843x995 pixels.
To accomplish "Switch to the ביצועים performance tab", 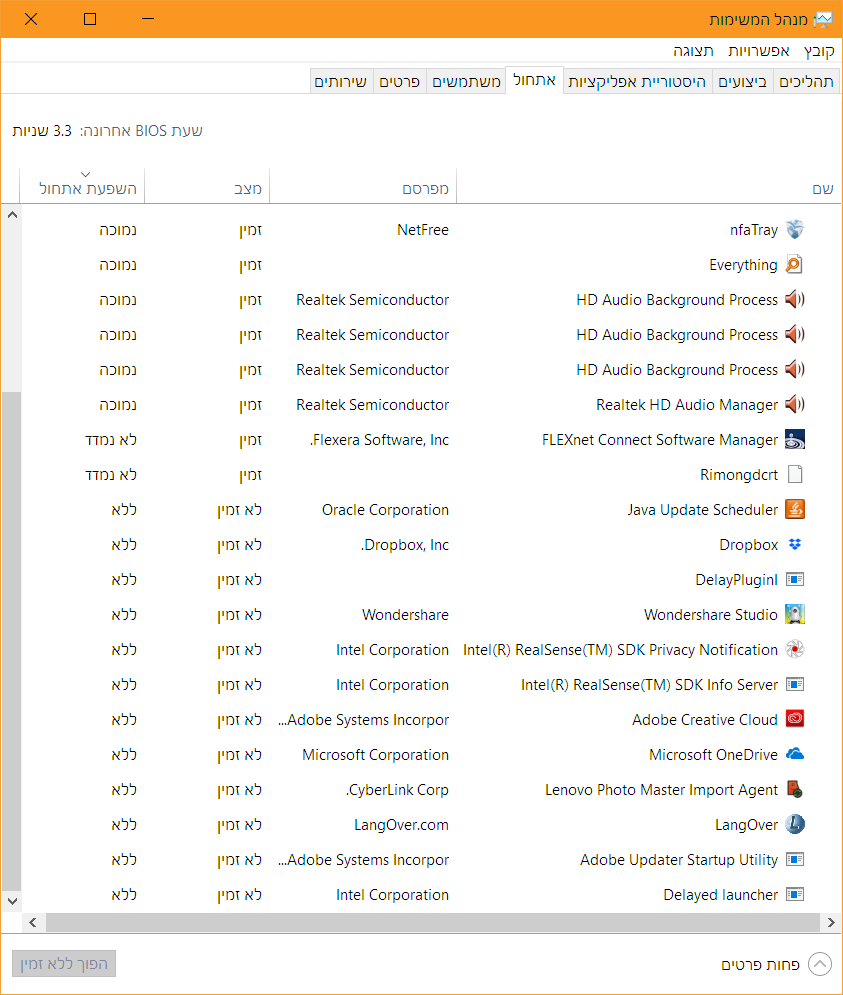I will click(742, 81).
